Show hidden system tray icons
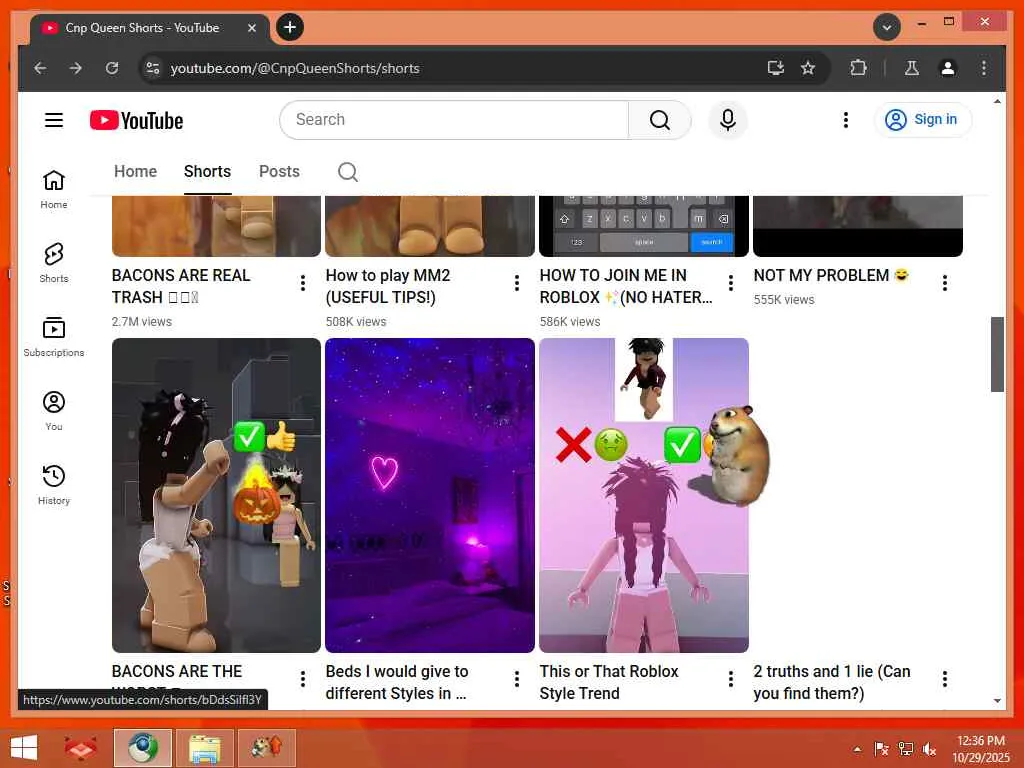The height and width of the screenshot is (768, 1024). 857,749
